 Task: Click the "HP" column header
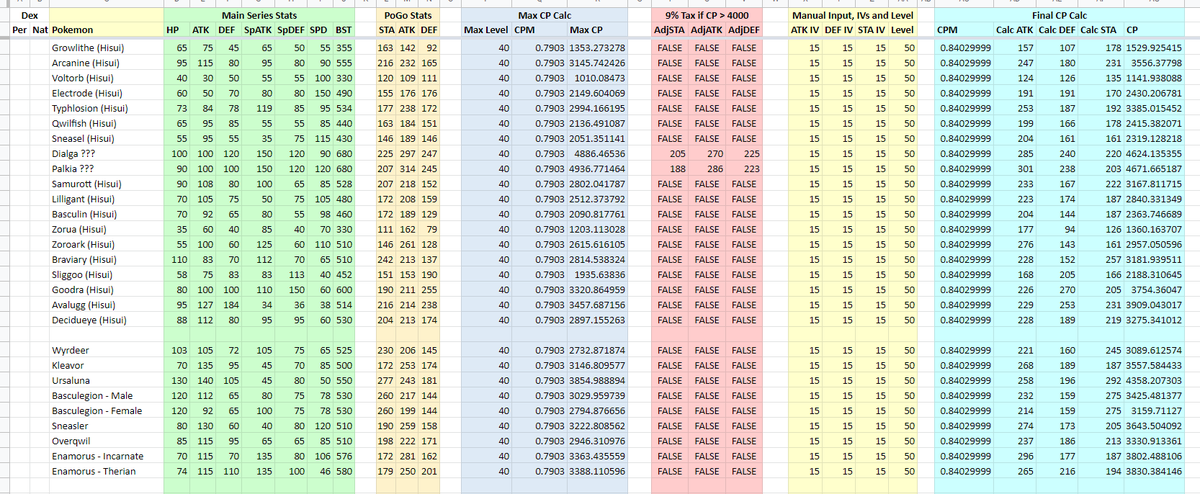[173, 31]
